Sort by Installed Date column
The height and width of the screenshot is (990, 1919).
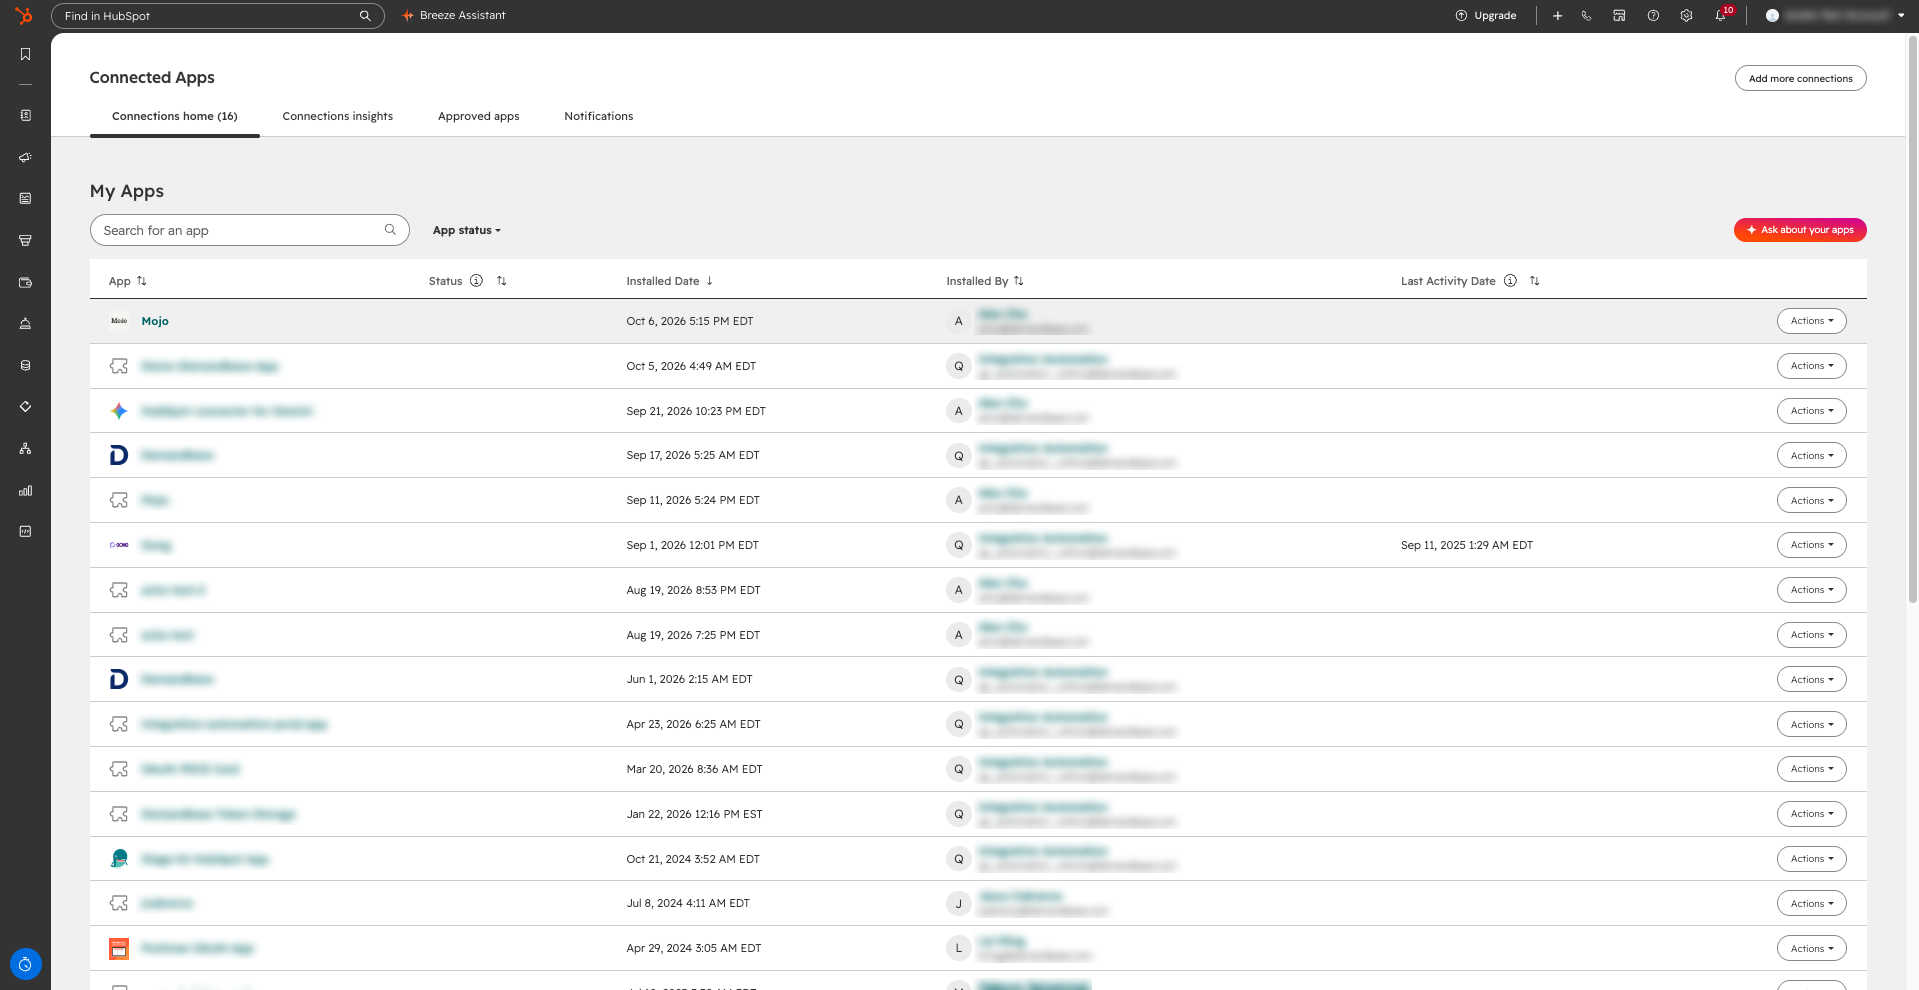709,281
